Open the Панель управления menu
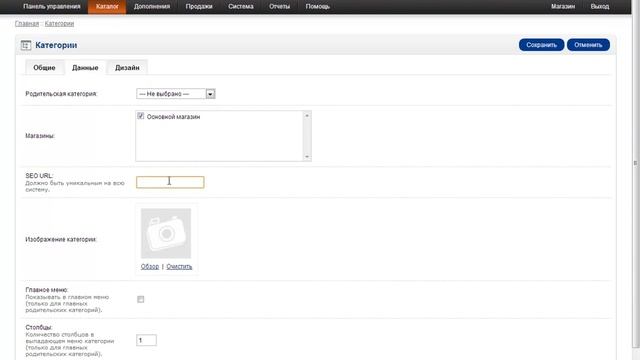Viewport: 640px width, 360px height. (x=52, y=7)
